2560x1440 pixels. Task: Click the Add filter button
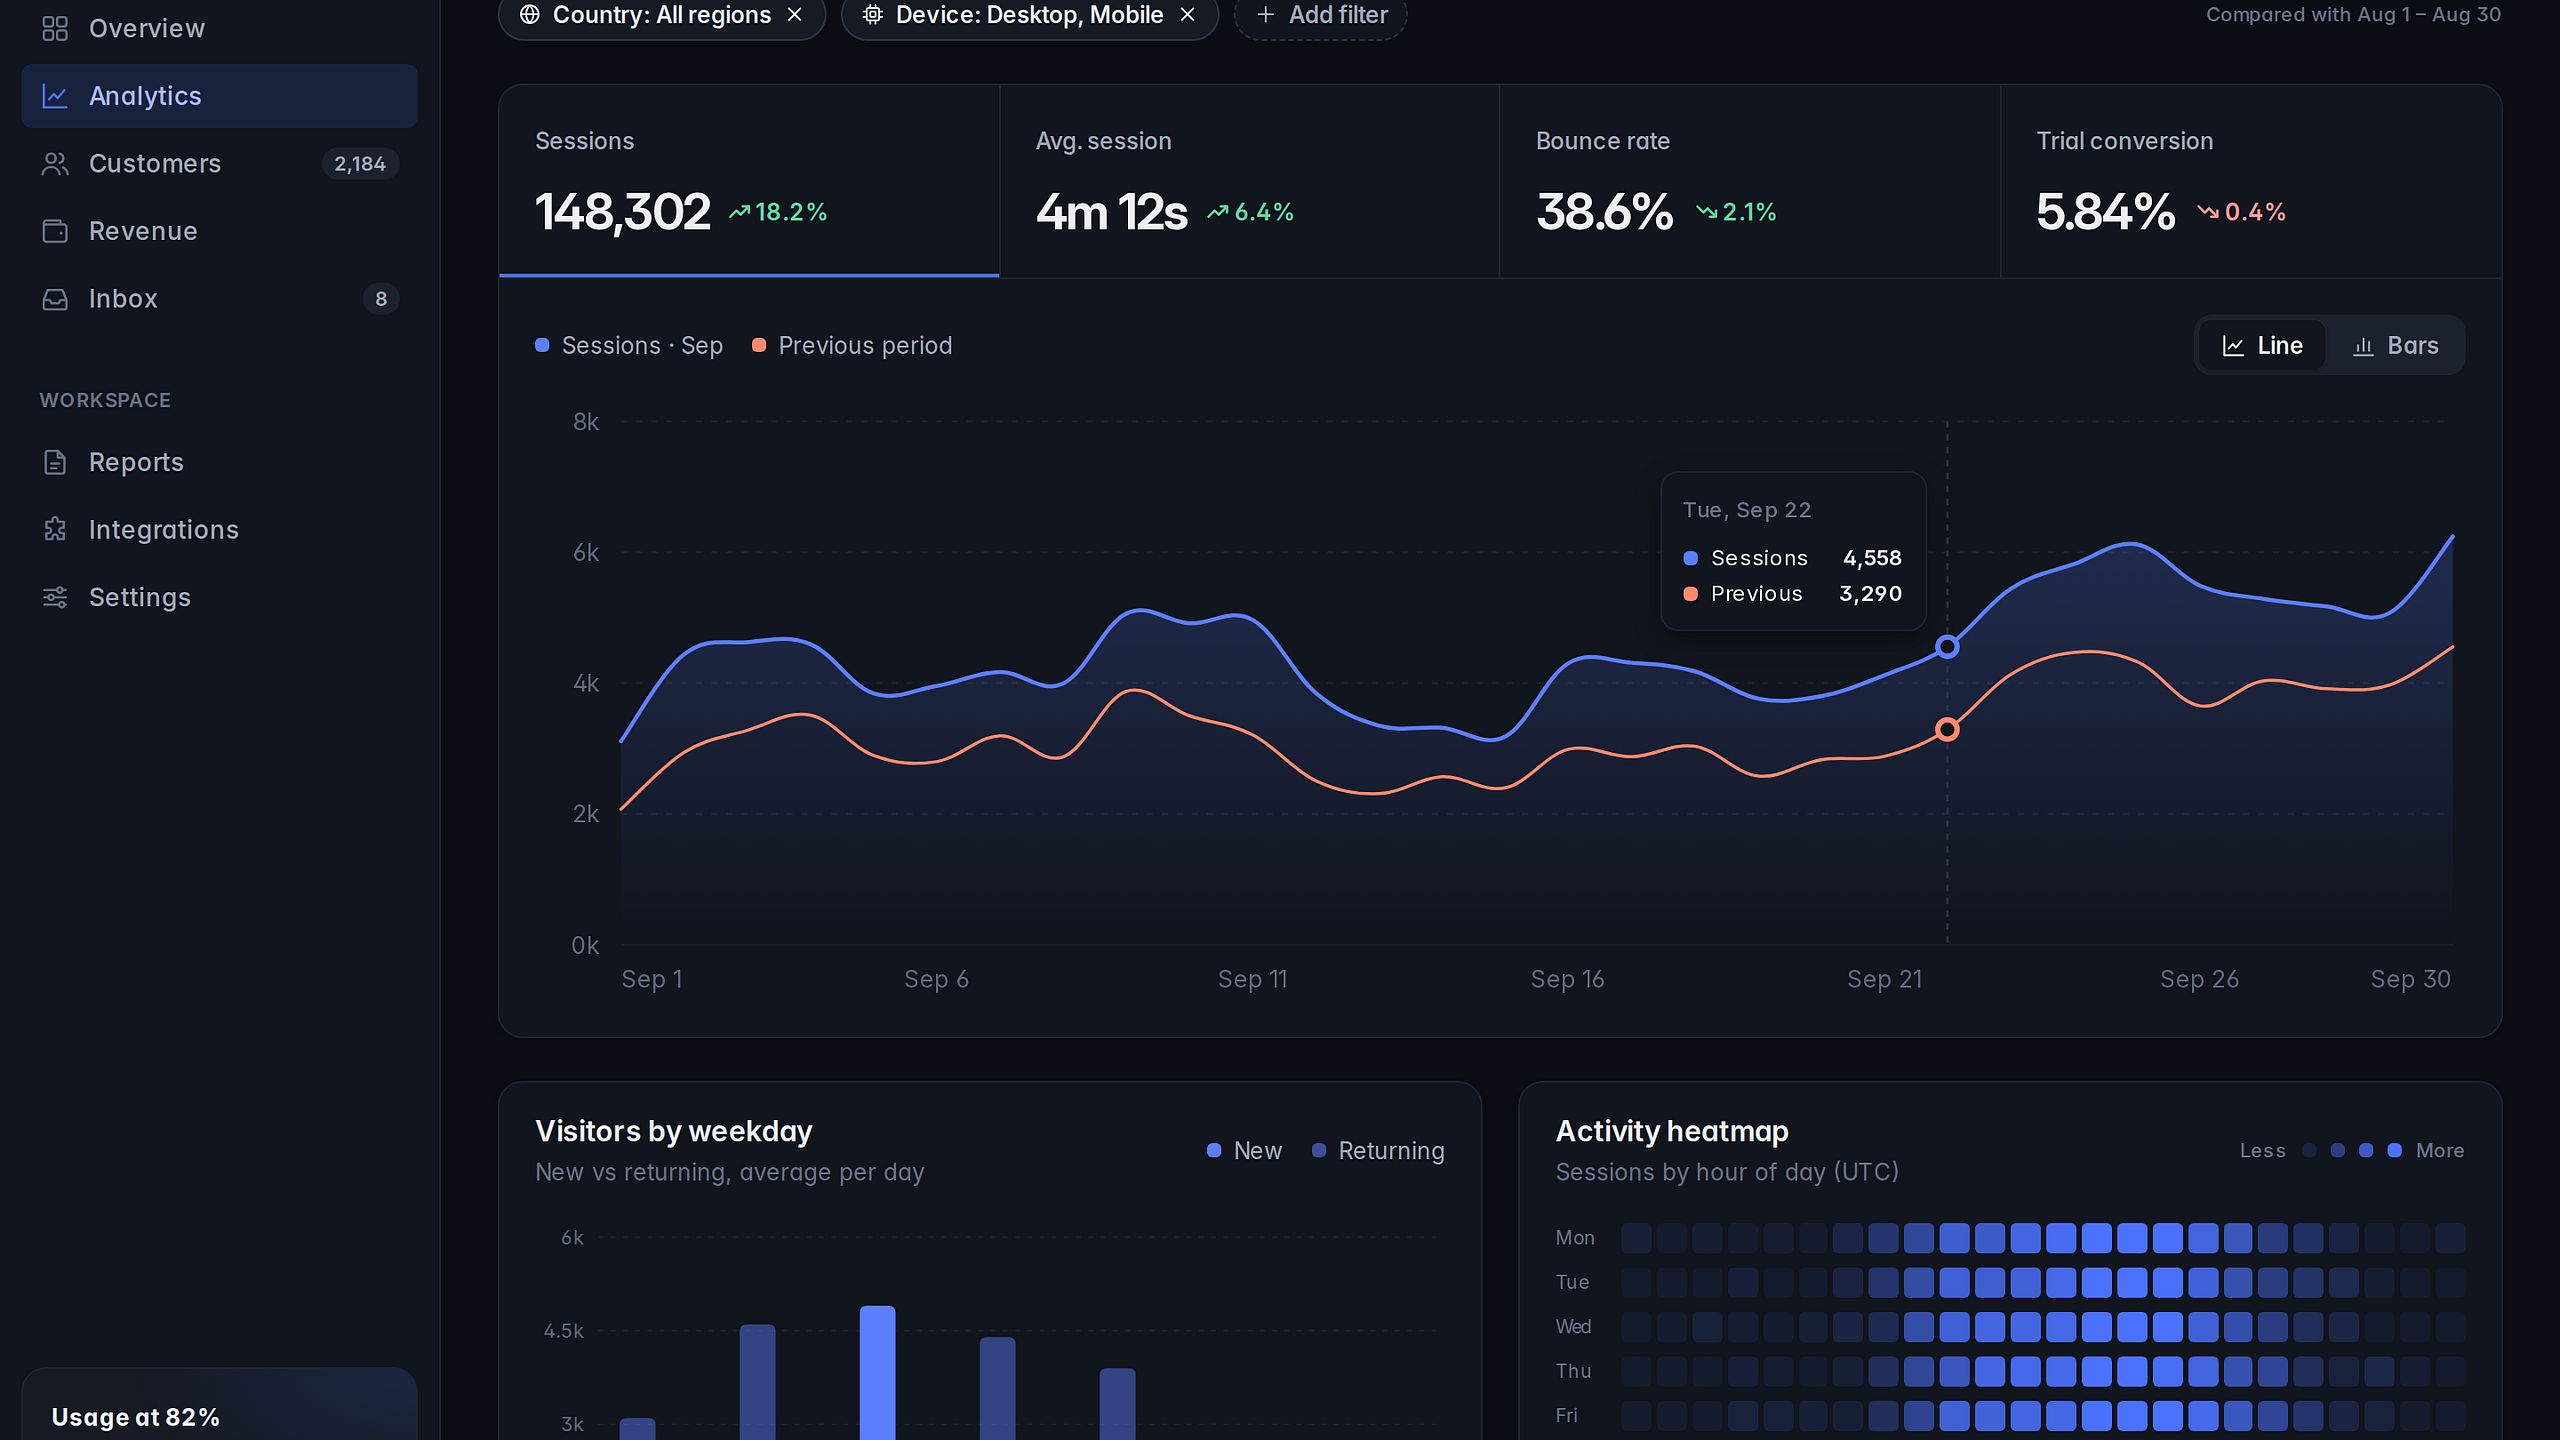pyautogui.click(x=1320, y=15)
